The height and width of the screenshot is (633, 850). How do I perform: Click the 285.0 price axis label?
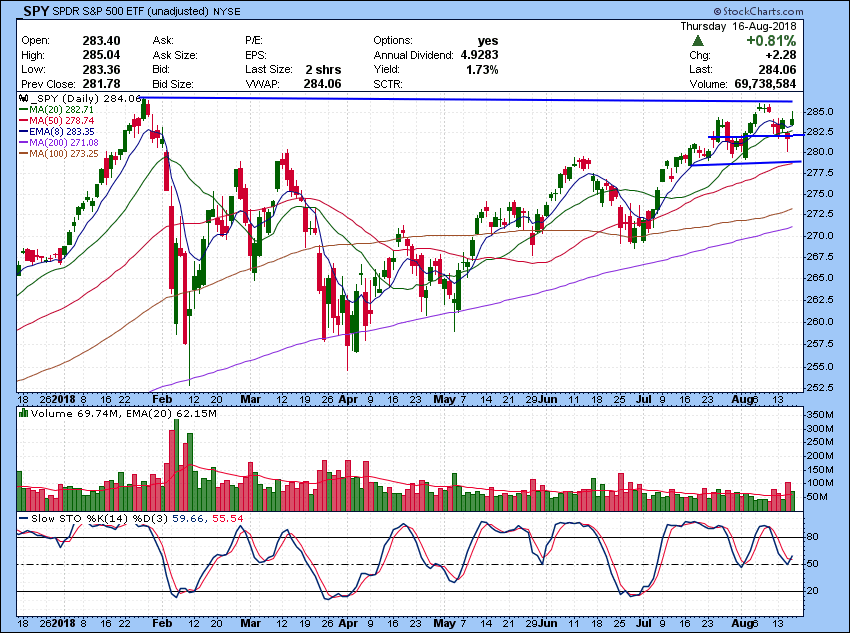tap(819, 112)
